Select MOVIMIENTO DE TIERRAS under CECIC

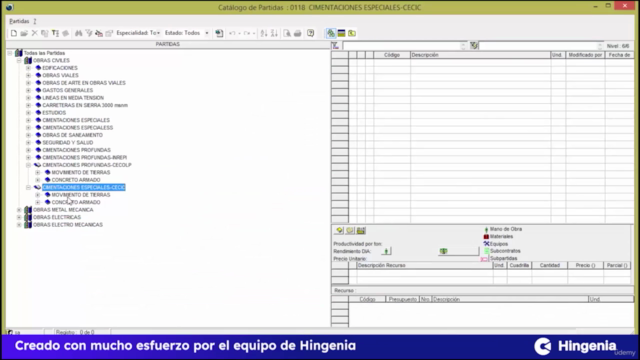[x=81, y=195]
